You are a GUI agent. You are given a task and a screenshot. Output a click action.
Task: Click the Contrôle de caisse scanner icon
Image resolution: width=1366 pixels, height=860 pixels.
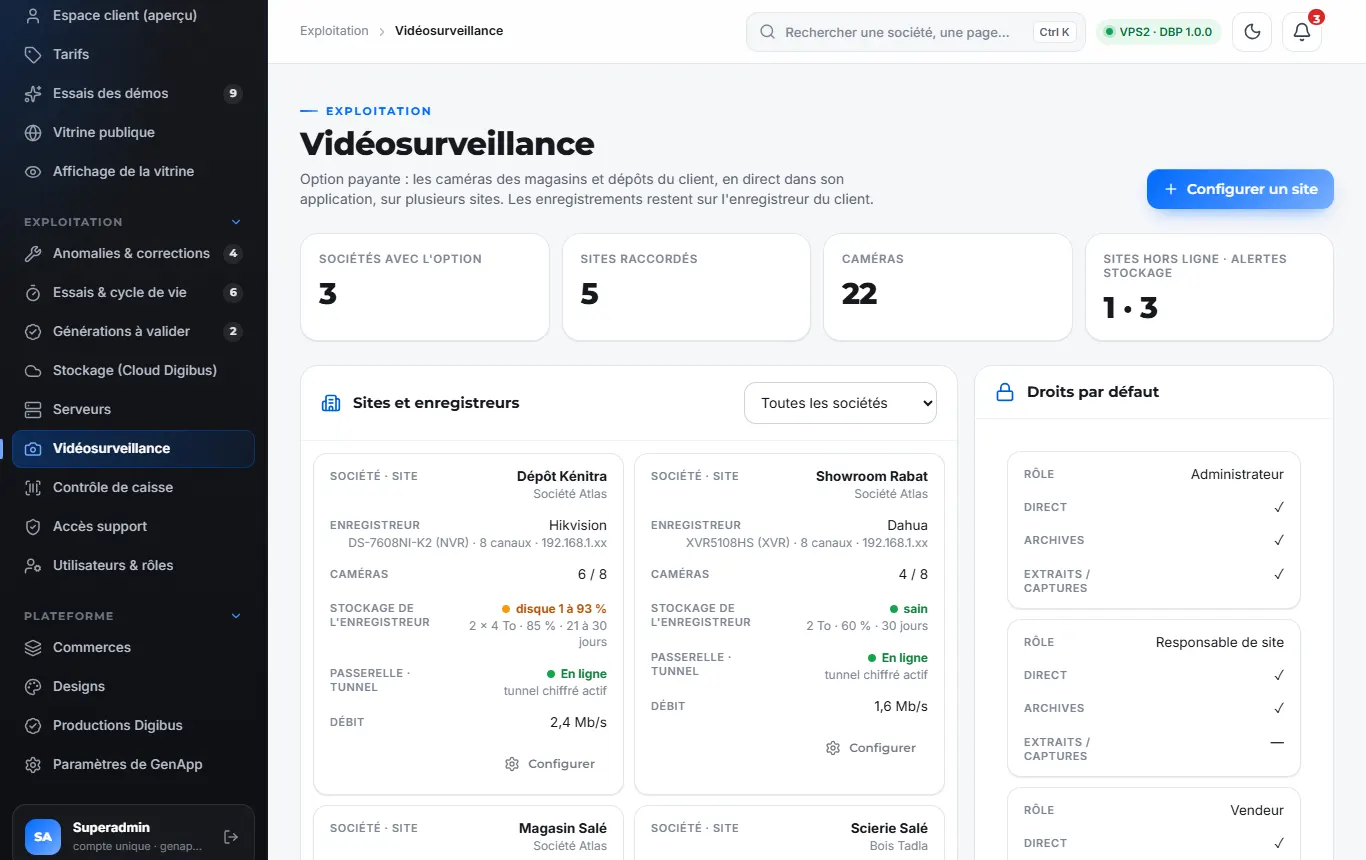pos(33,487)
